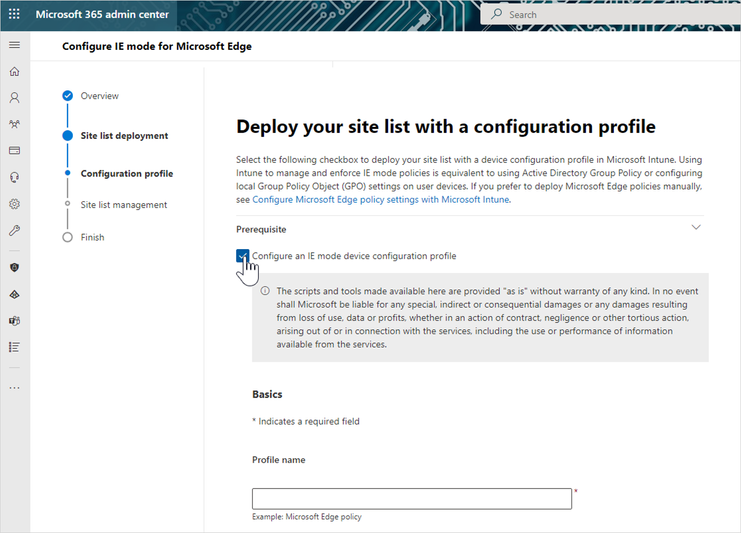Open Configure Microsoft Edge policy settings link
The width and height of the screenshot is (741, 533).
381,199
